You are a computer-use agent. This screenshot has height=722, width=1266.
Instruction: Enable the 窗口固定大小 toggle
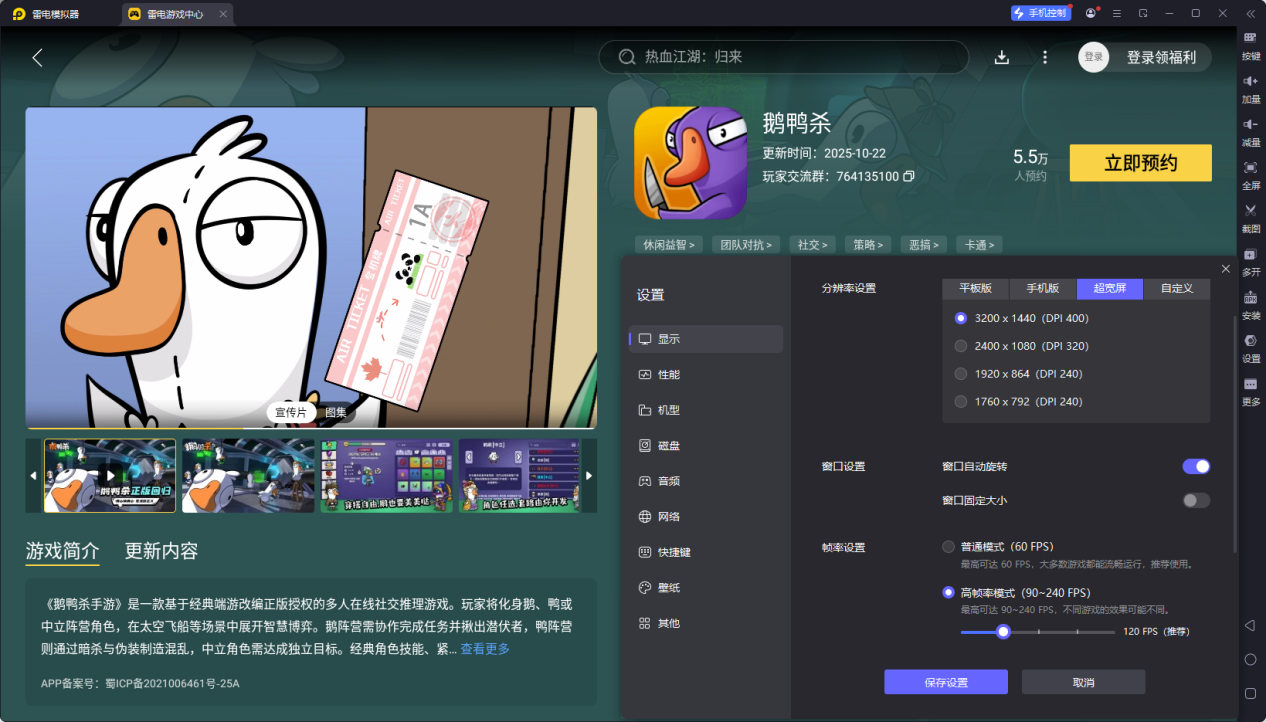(x=1195, y=500)
